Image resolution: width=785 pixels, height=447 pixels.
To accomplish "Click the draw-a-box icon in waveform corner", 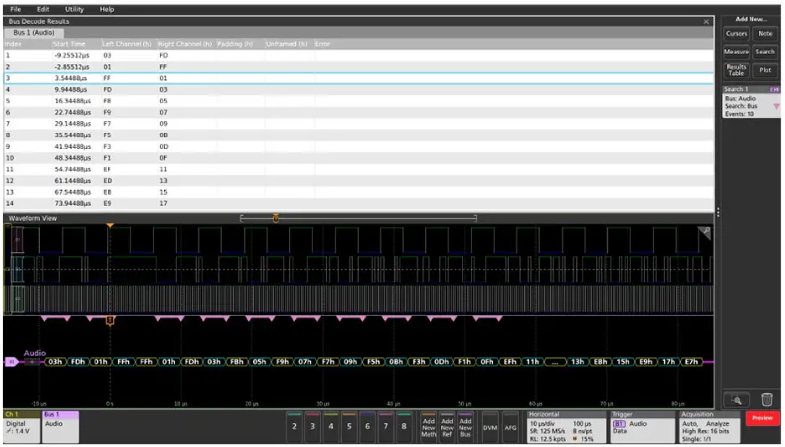I will [704, 232].
